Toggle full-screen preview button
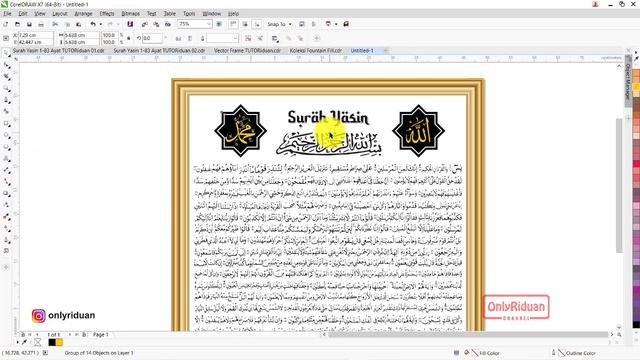This screenshot has width=640, height=360. pos(219,24)
